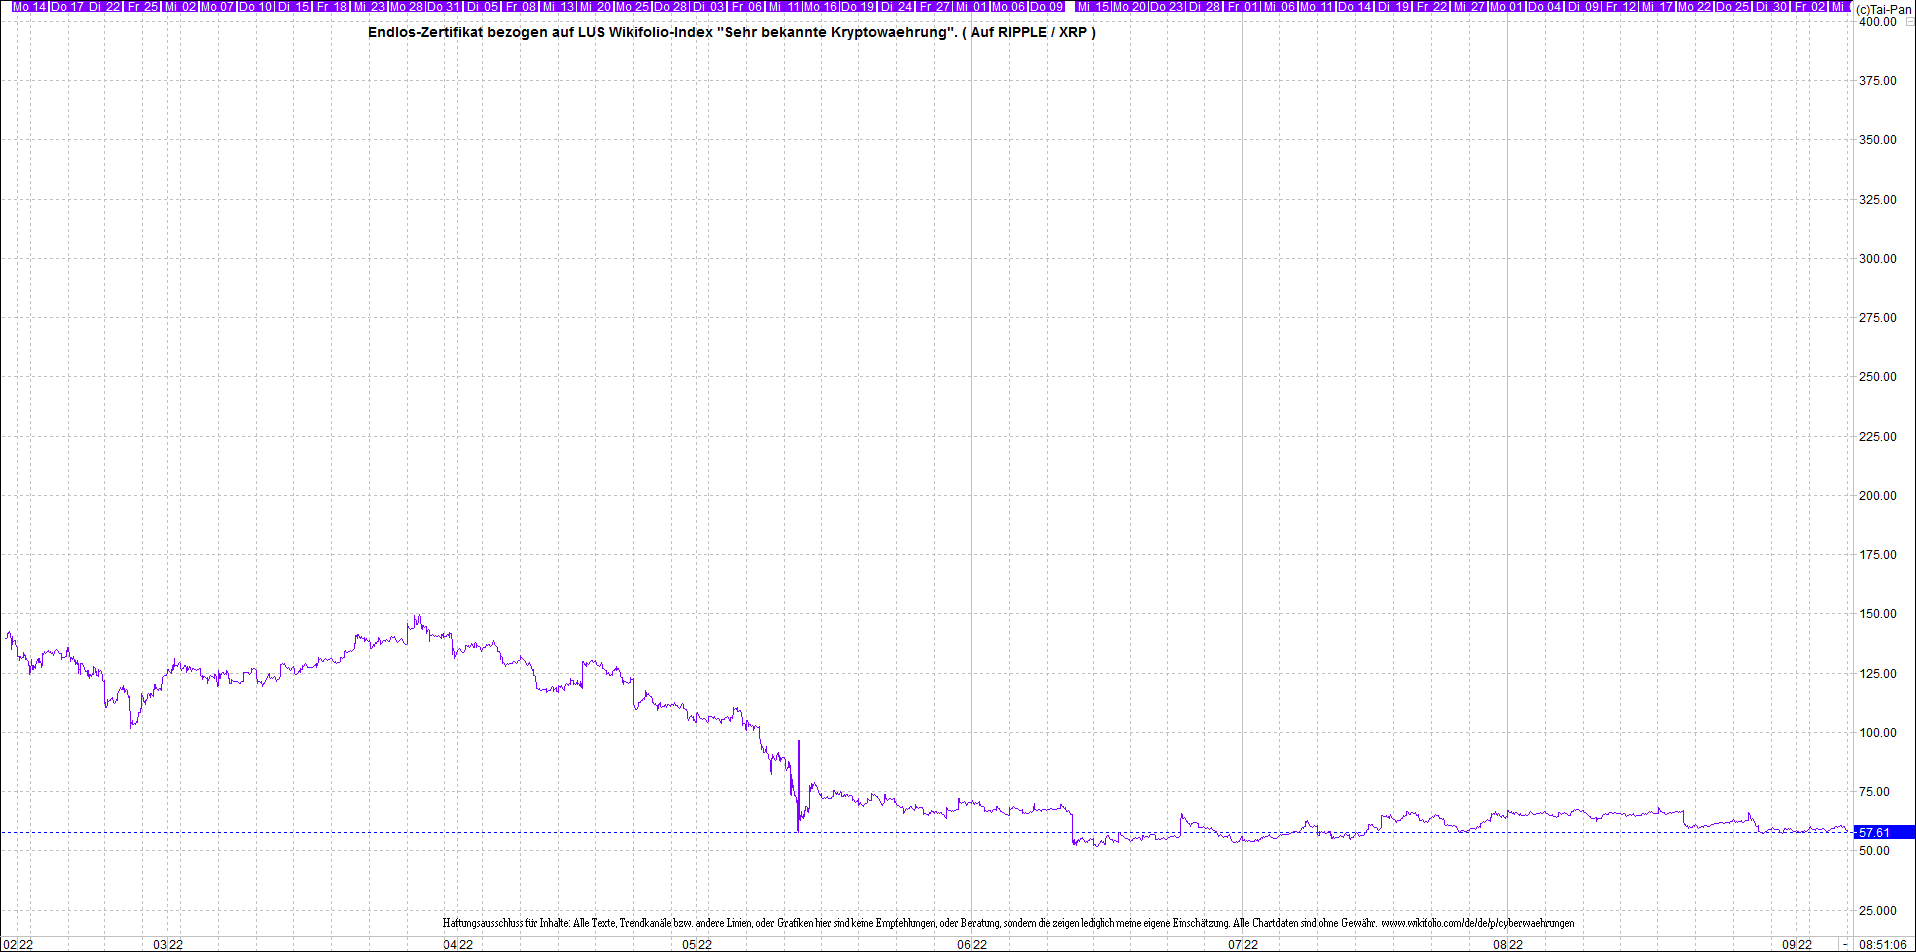1916x952 pixels.
Task: Click the 100.00 price axis label
Action: [1877, 733]
